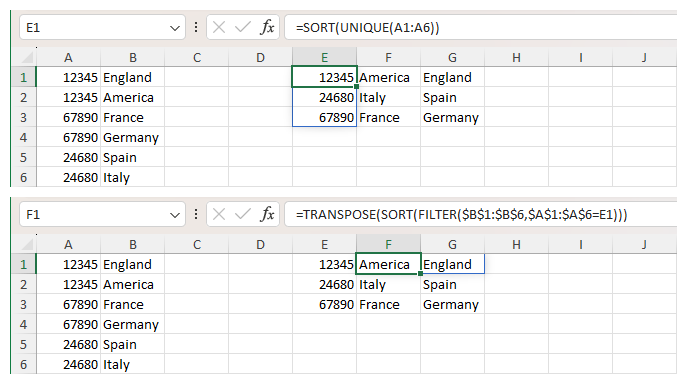The width and height of the screenshot is (687, 384).
Task: Click cell B6 Italy in top sheet
Action: (133, 177)
